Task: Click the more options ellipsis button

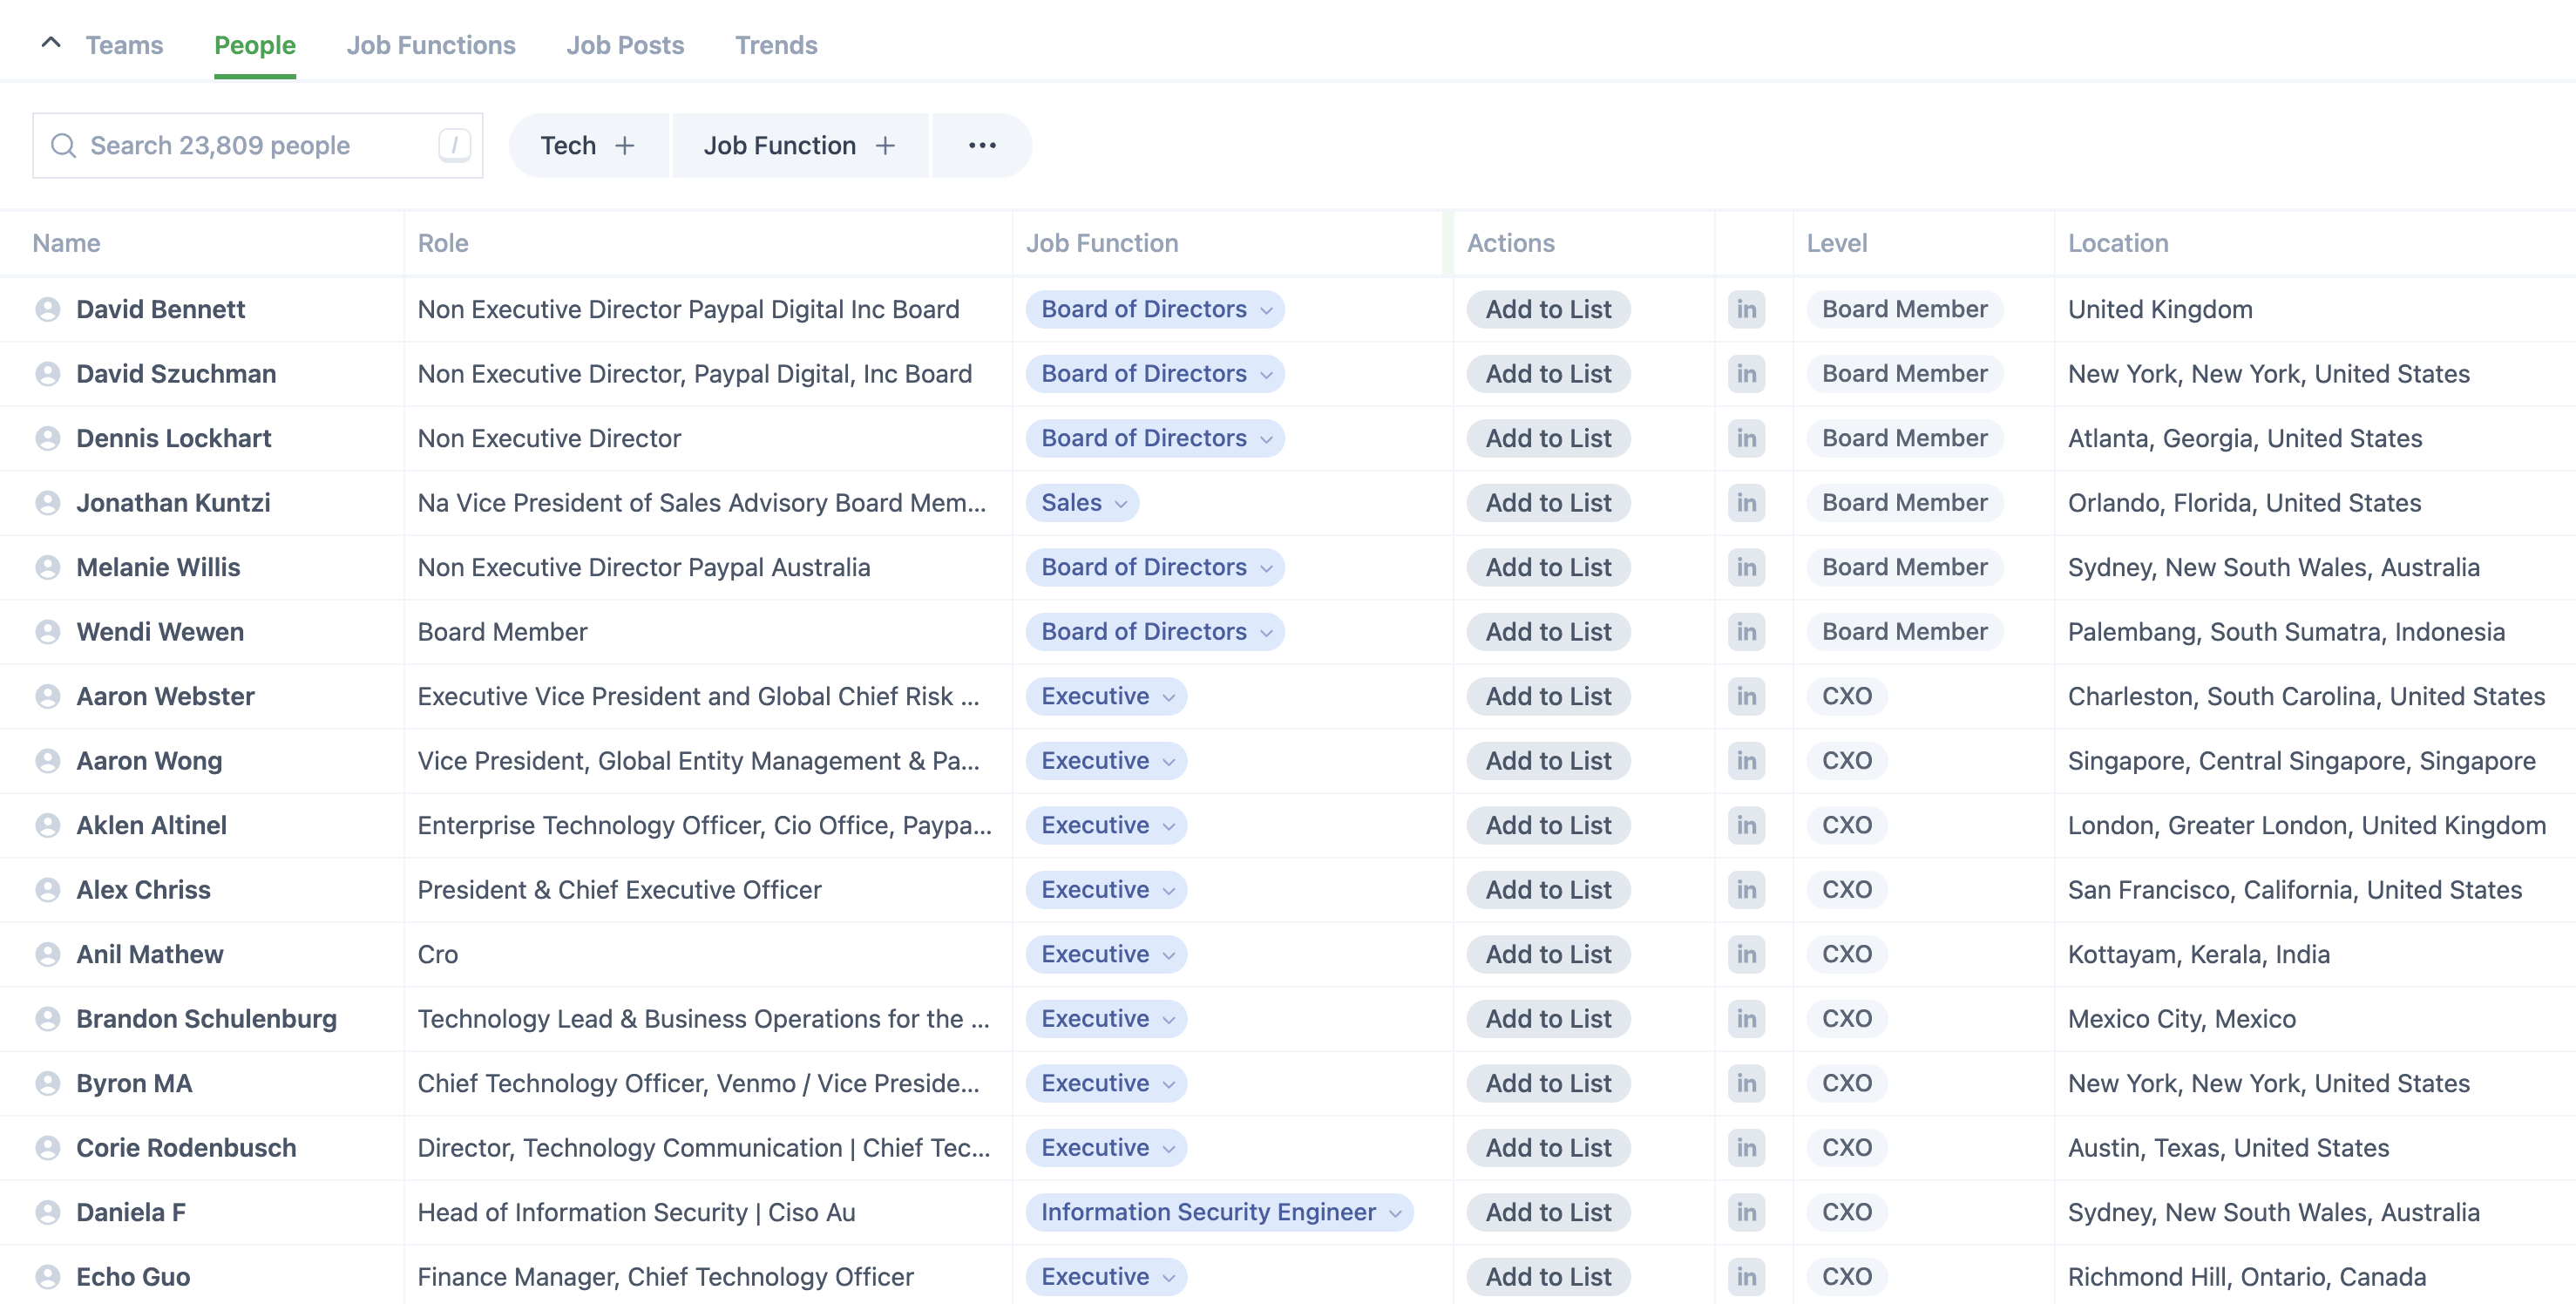Action: click(x=982, y=145)
